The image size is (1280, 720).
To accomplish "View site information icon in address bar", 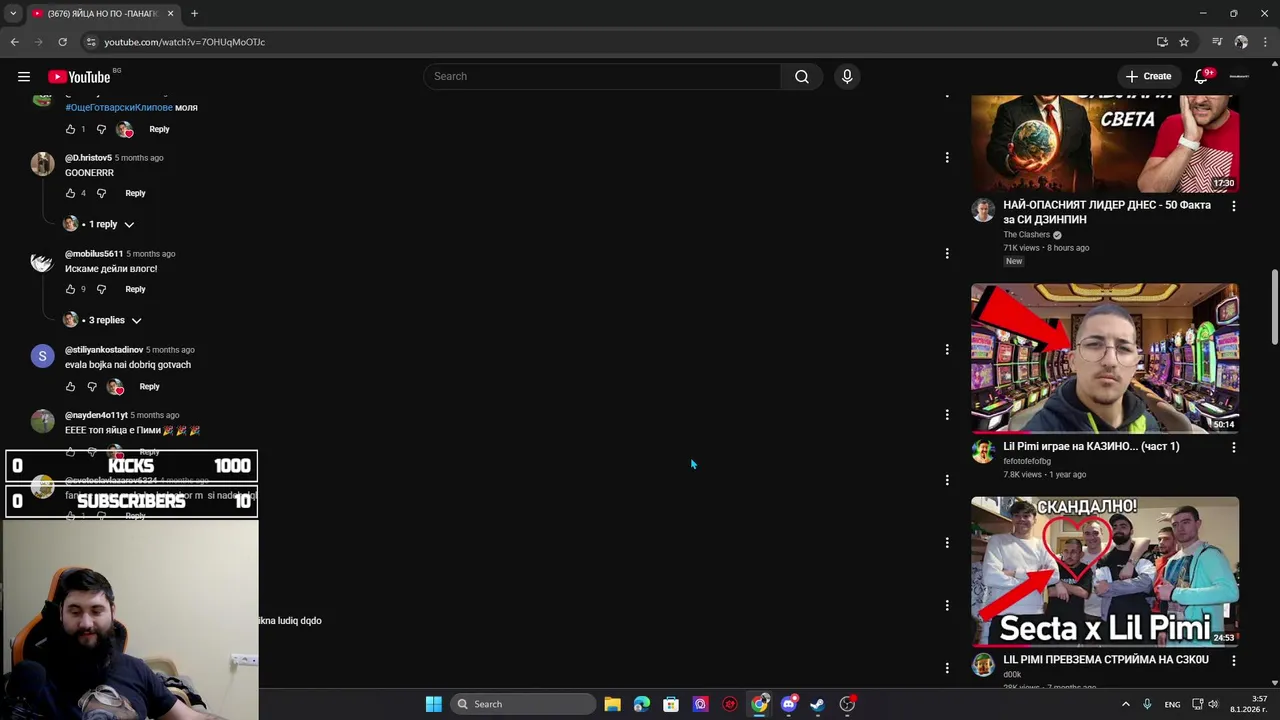I will pyautogui.click(x=90, y=42).
